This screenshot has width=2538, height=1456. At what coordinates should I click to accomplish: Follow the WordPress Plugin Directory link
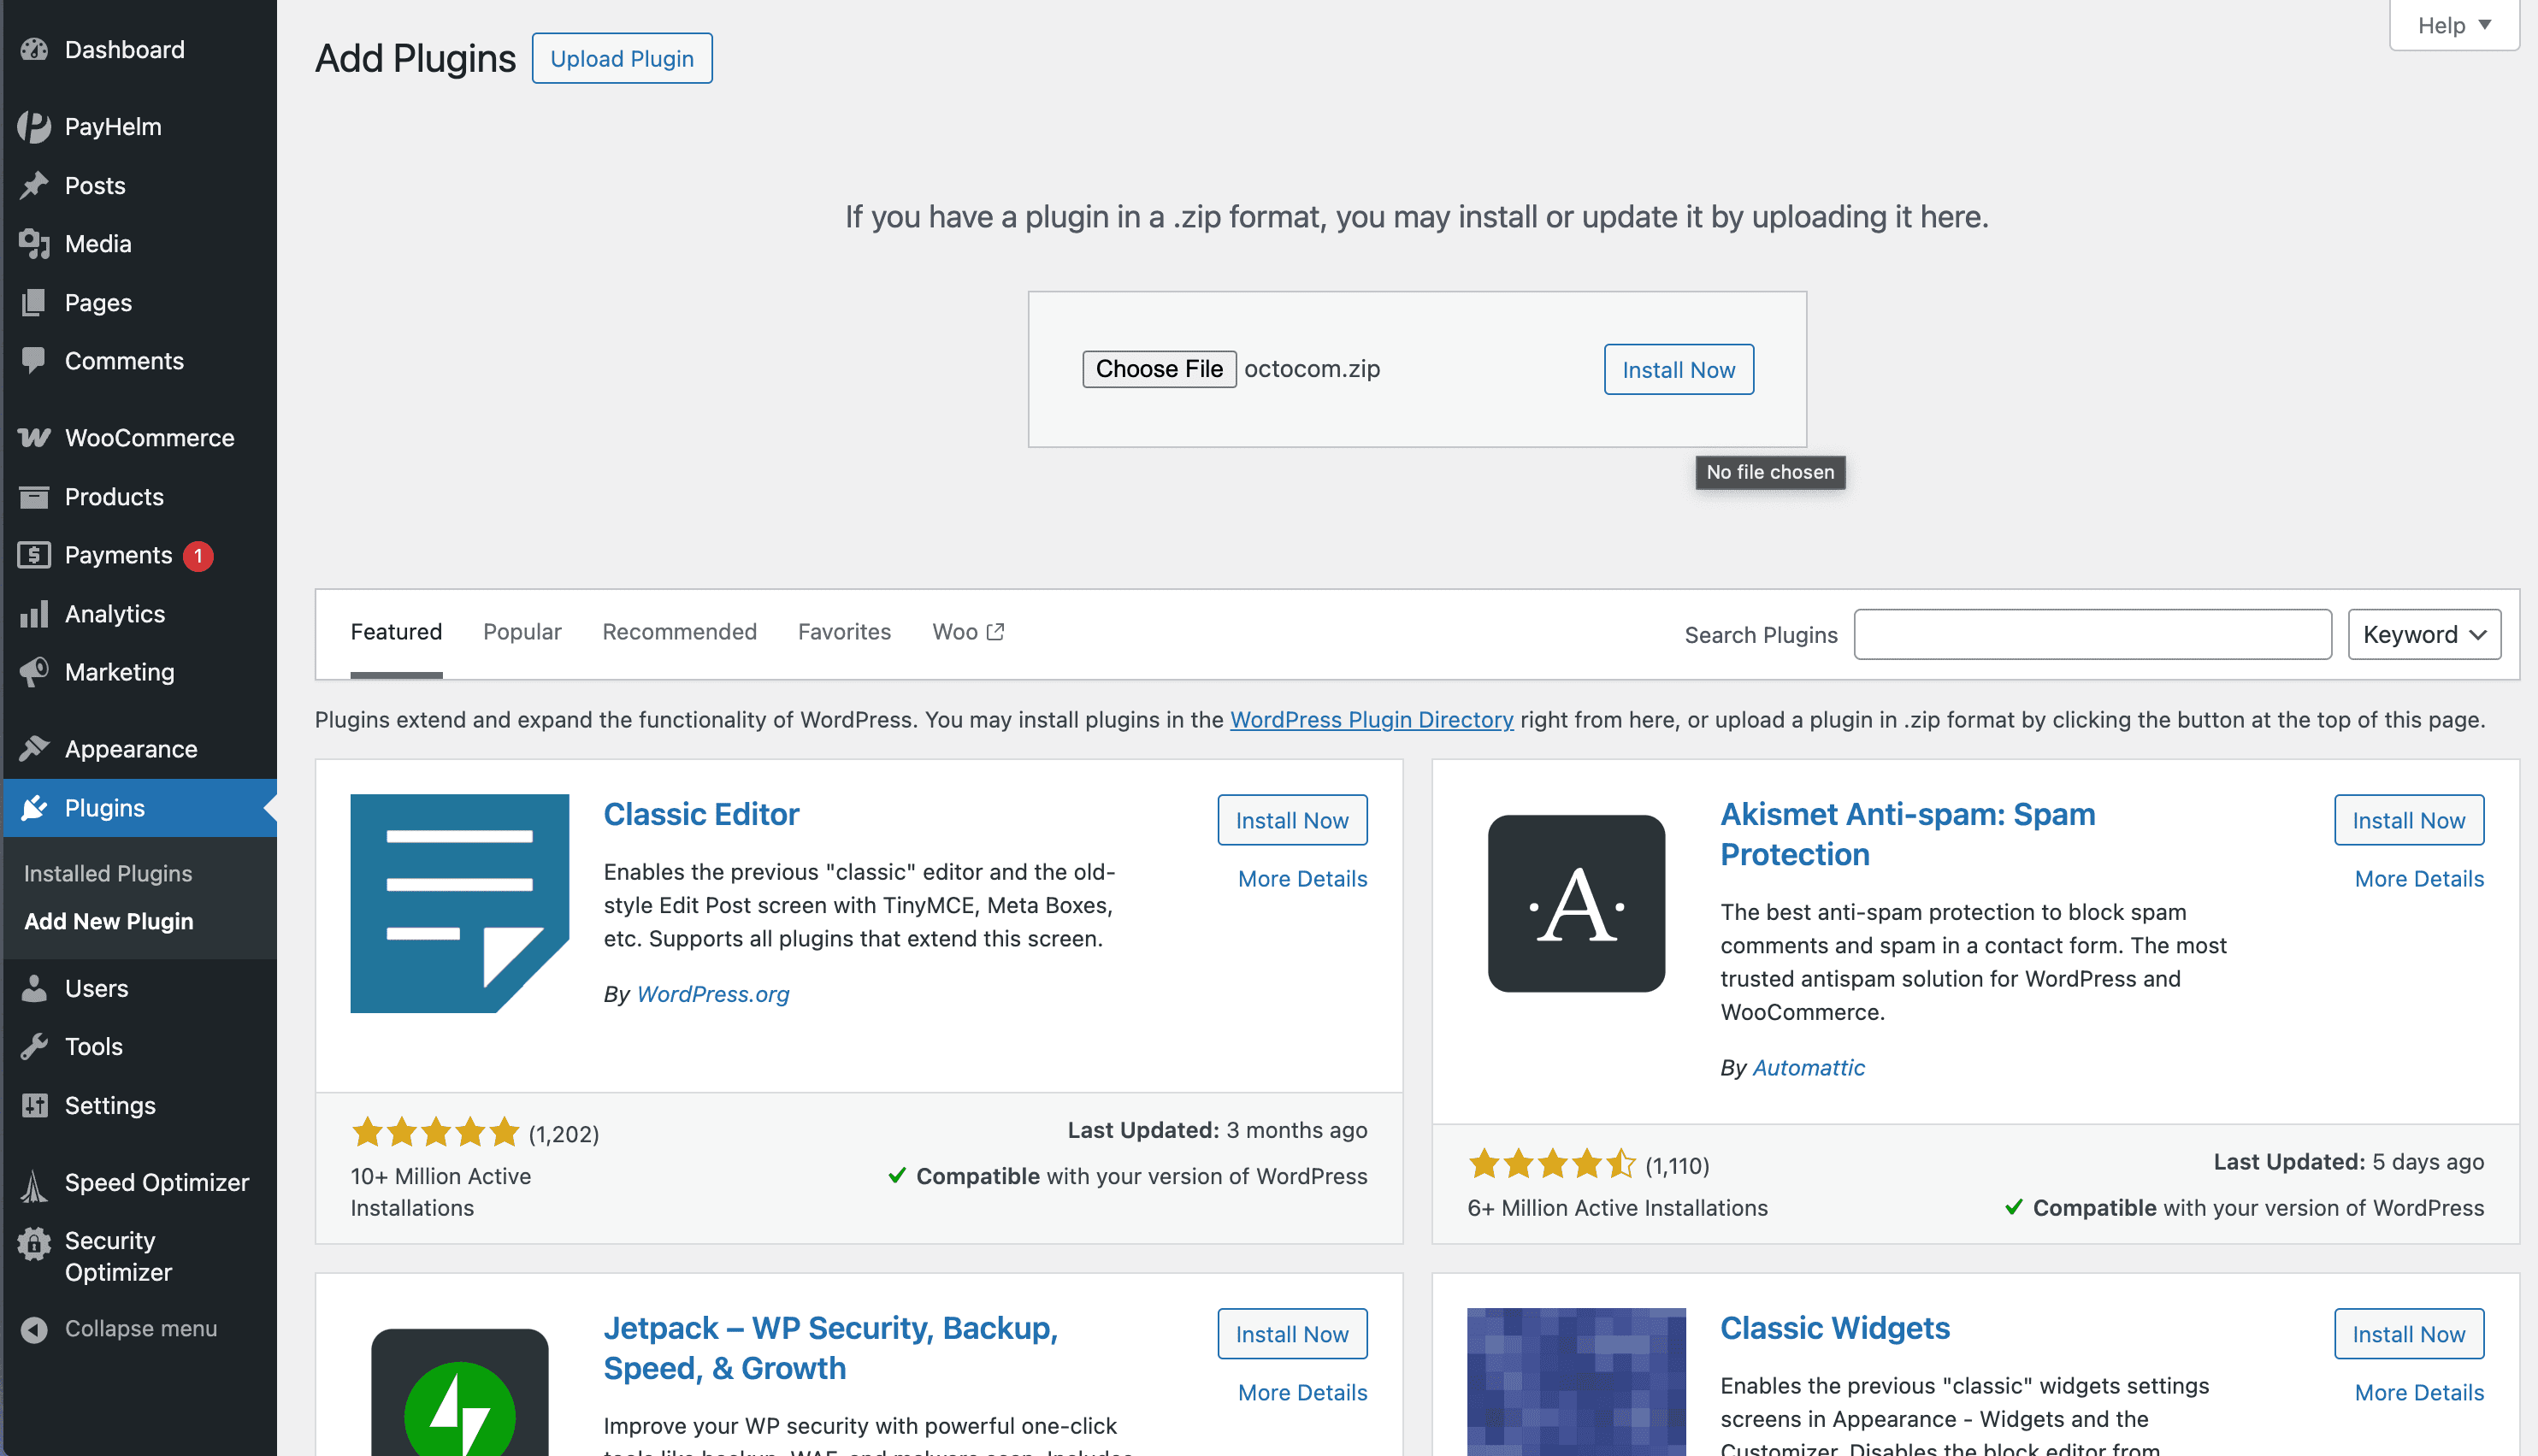point(1371,720)
